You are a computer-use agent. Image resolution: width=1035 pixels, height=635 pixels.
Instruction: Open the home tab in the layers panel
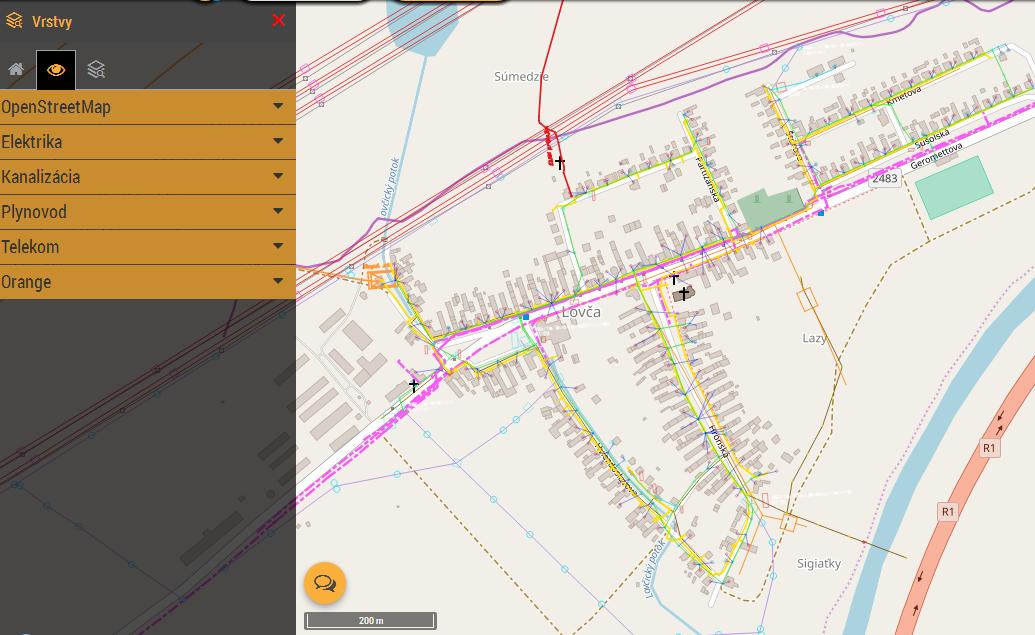click(x=16, y=69)
